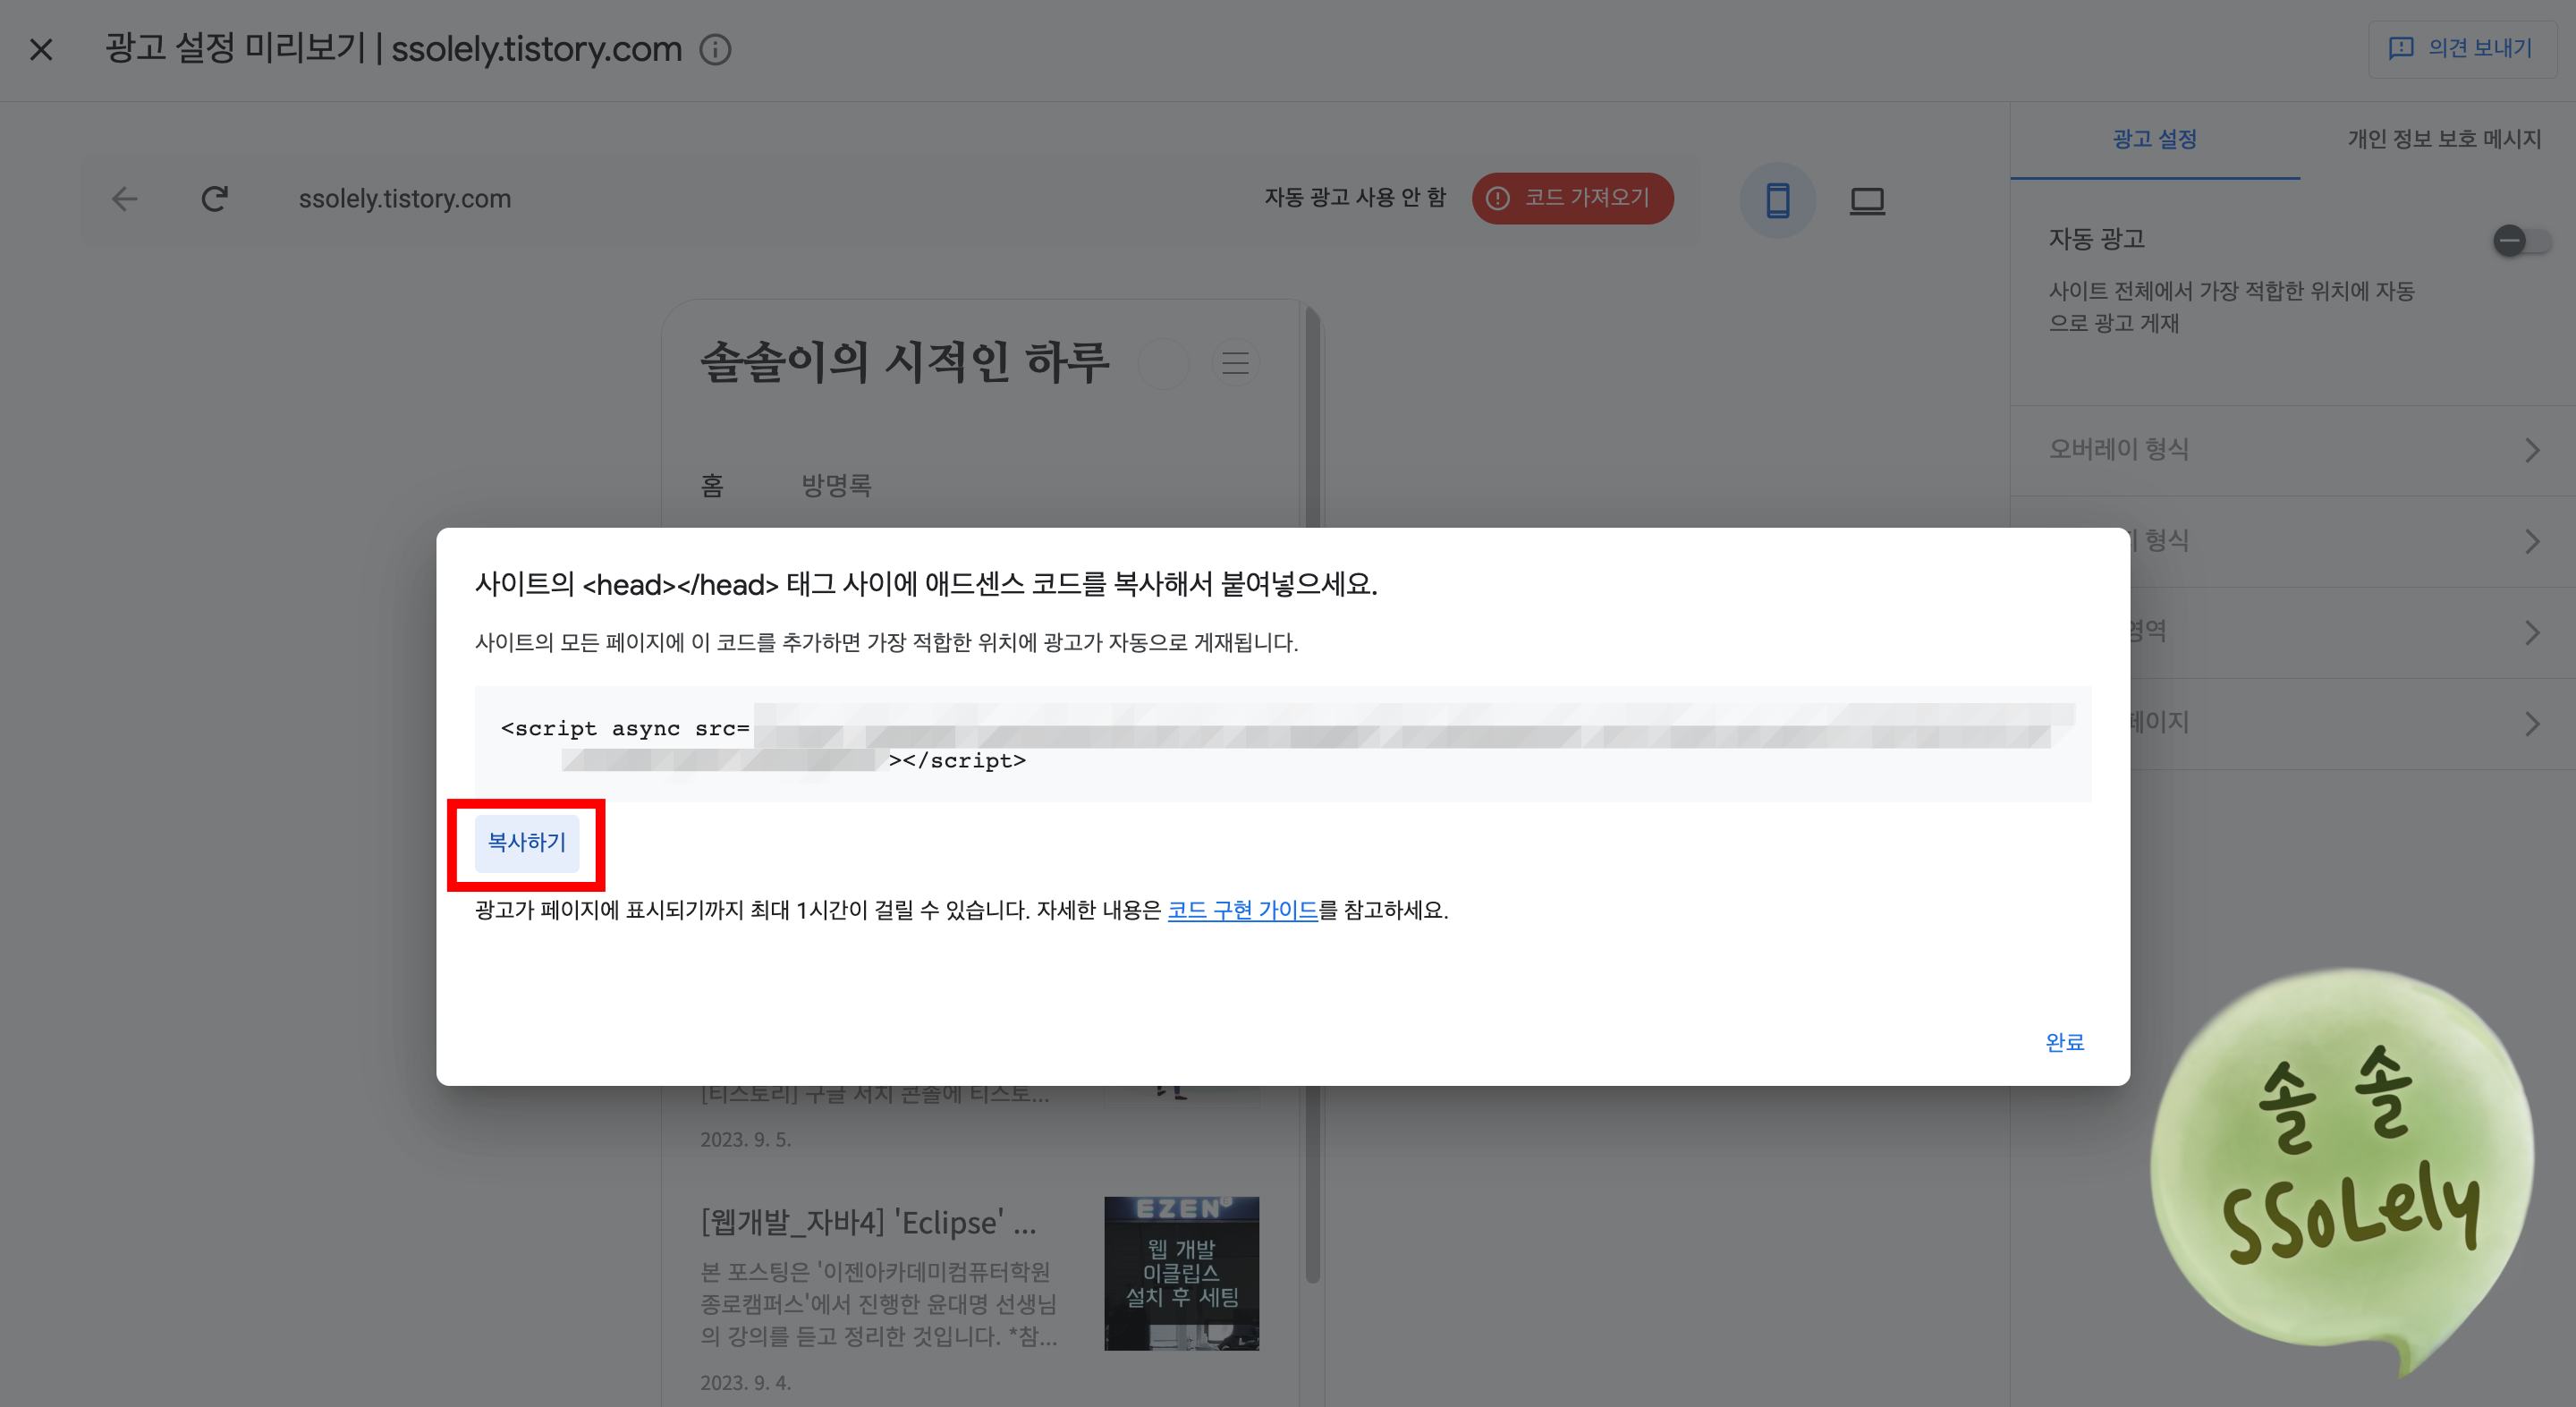Expand the 영역 section chevron
The width and height of the screenshot is (2576, 1407).
2531,632
